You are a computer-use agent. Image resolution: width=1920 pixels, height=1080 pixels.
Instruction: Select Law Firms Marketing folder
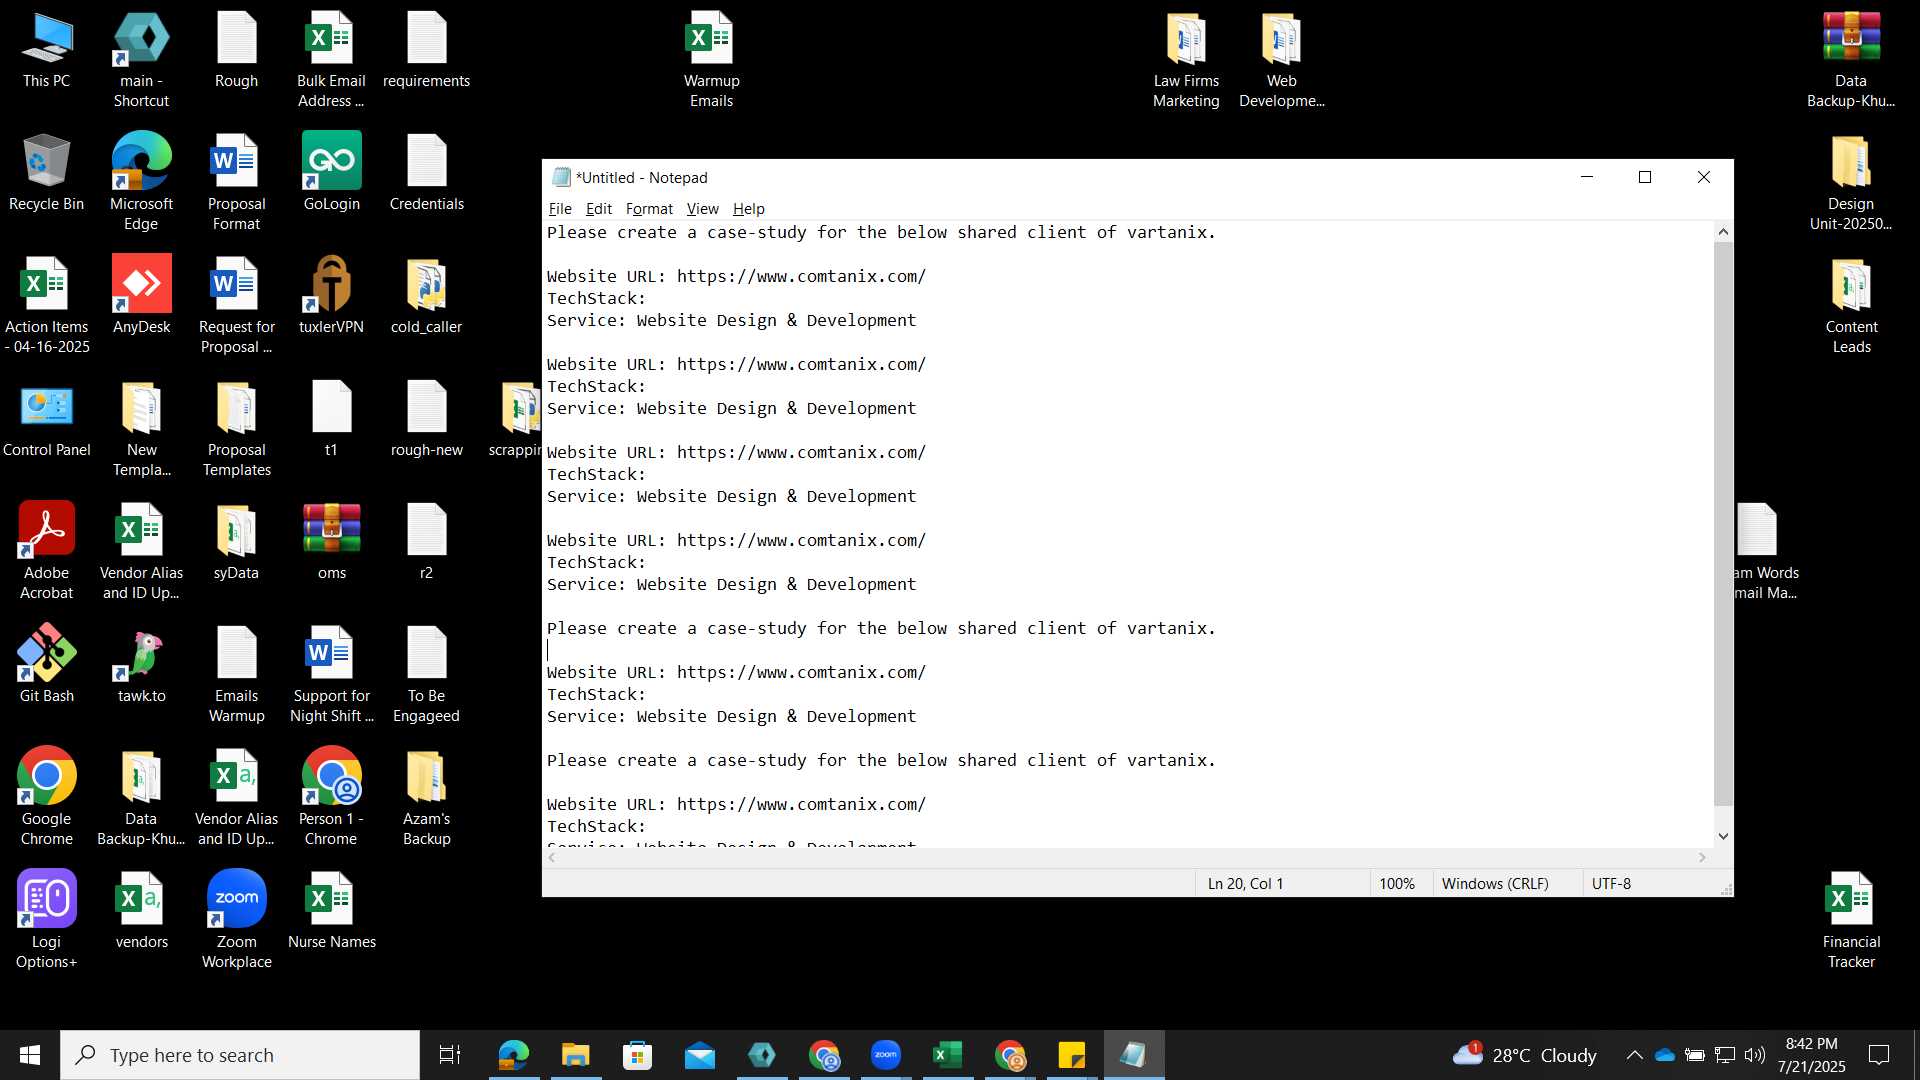tap(1186, 59)
